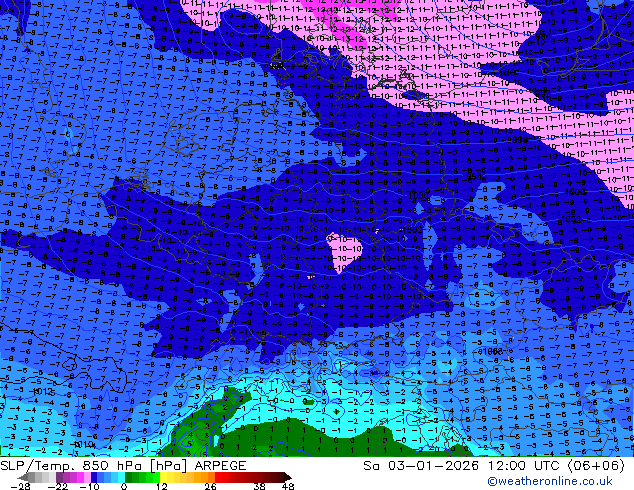Pick the bright red legend color after 26
This screenshot has width=634, height=490.
pyautogui.click(x=218, y=477)
